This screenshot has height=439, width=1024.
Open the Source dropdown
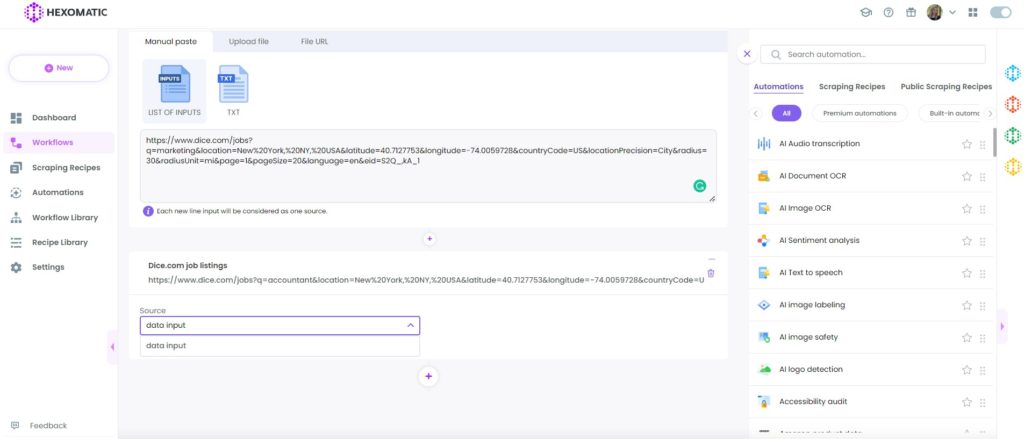pos(280,325)
